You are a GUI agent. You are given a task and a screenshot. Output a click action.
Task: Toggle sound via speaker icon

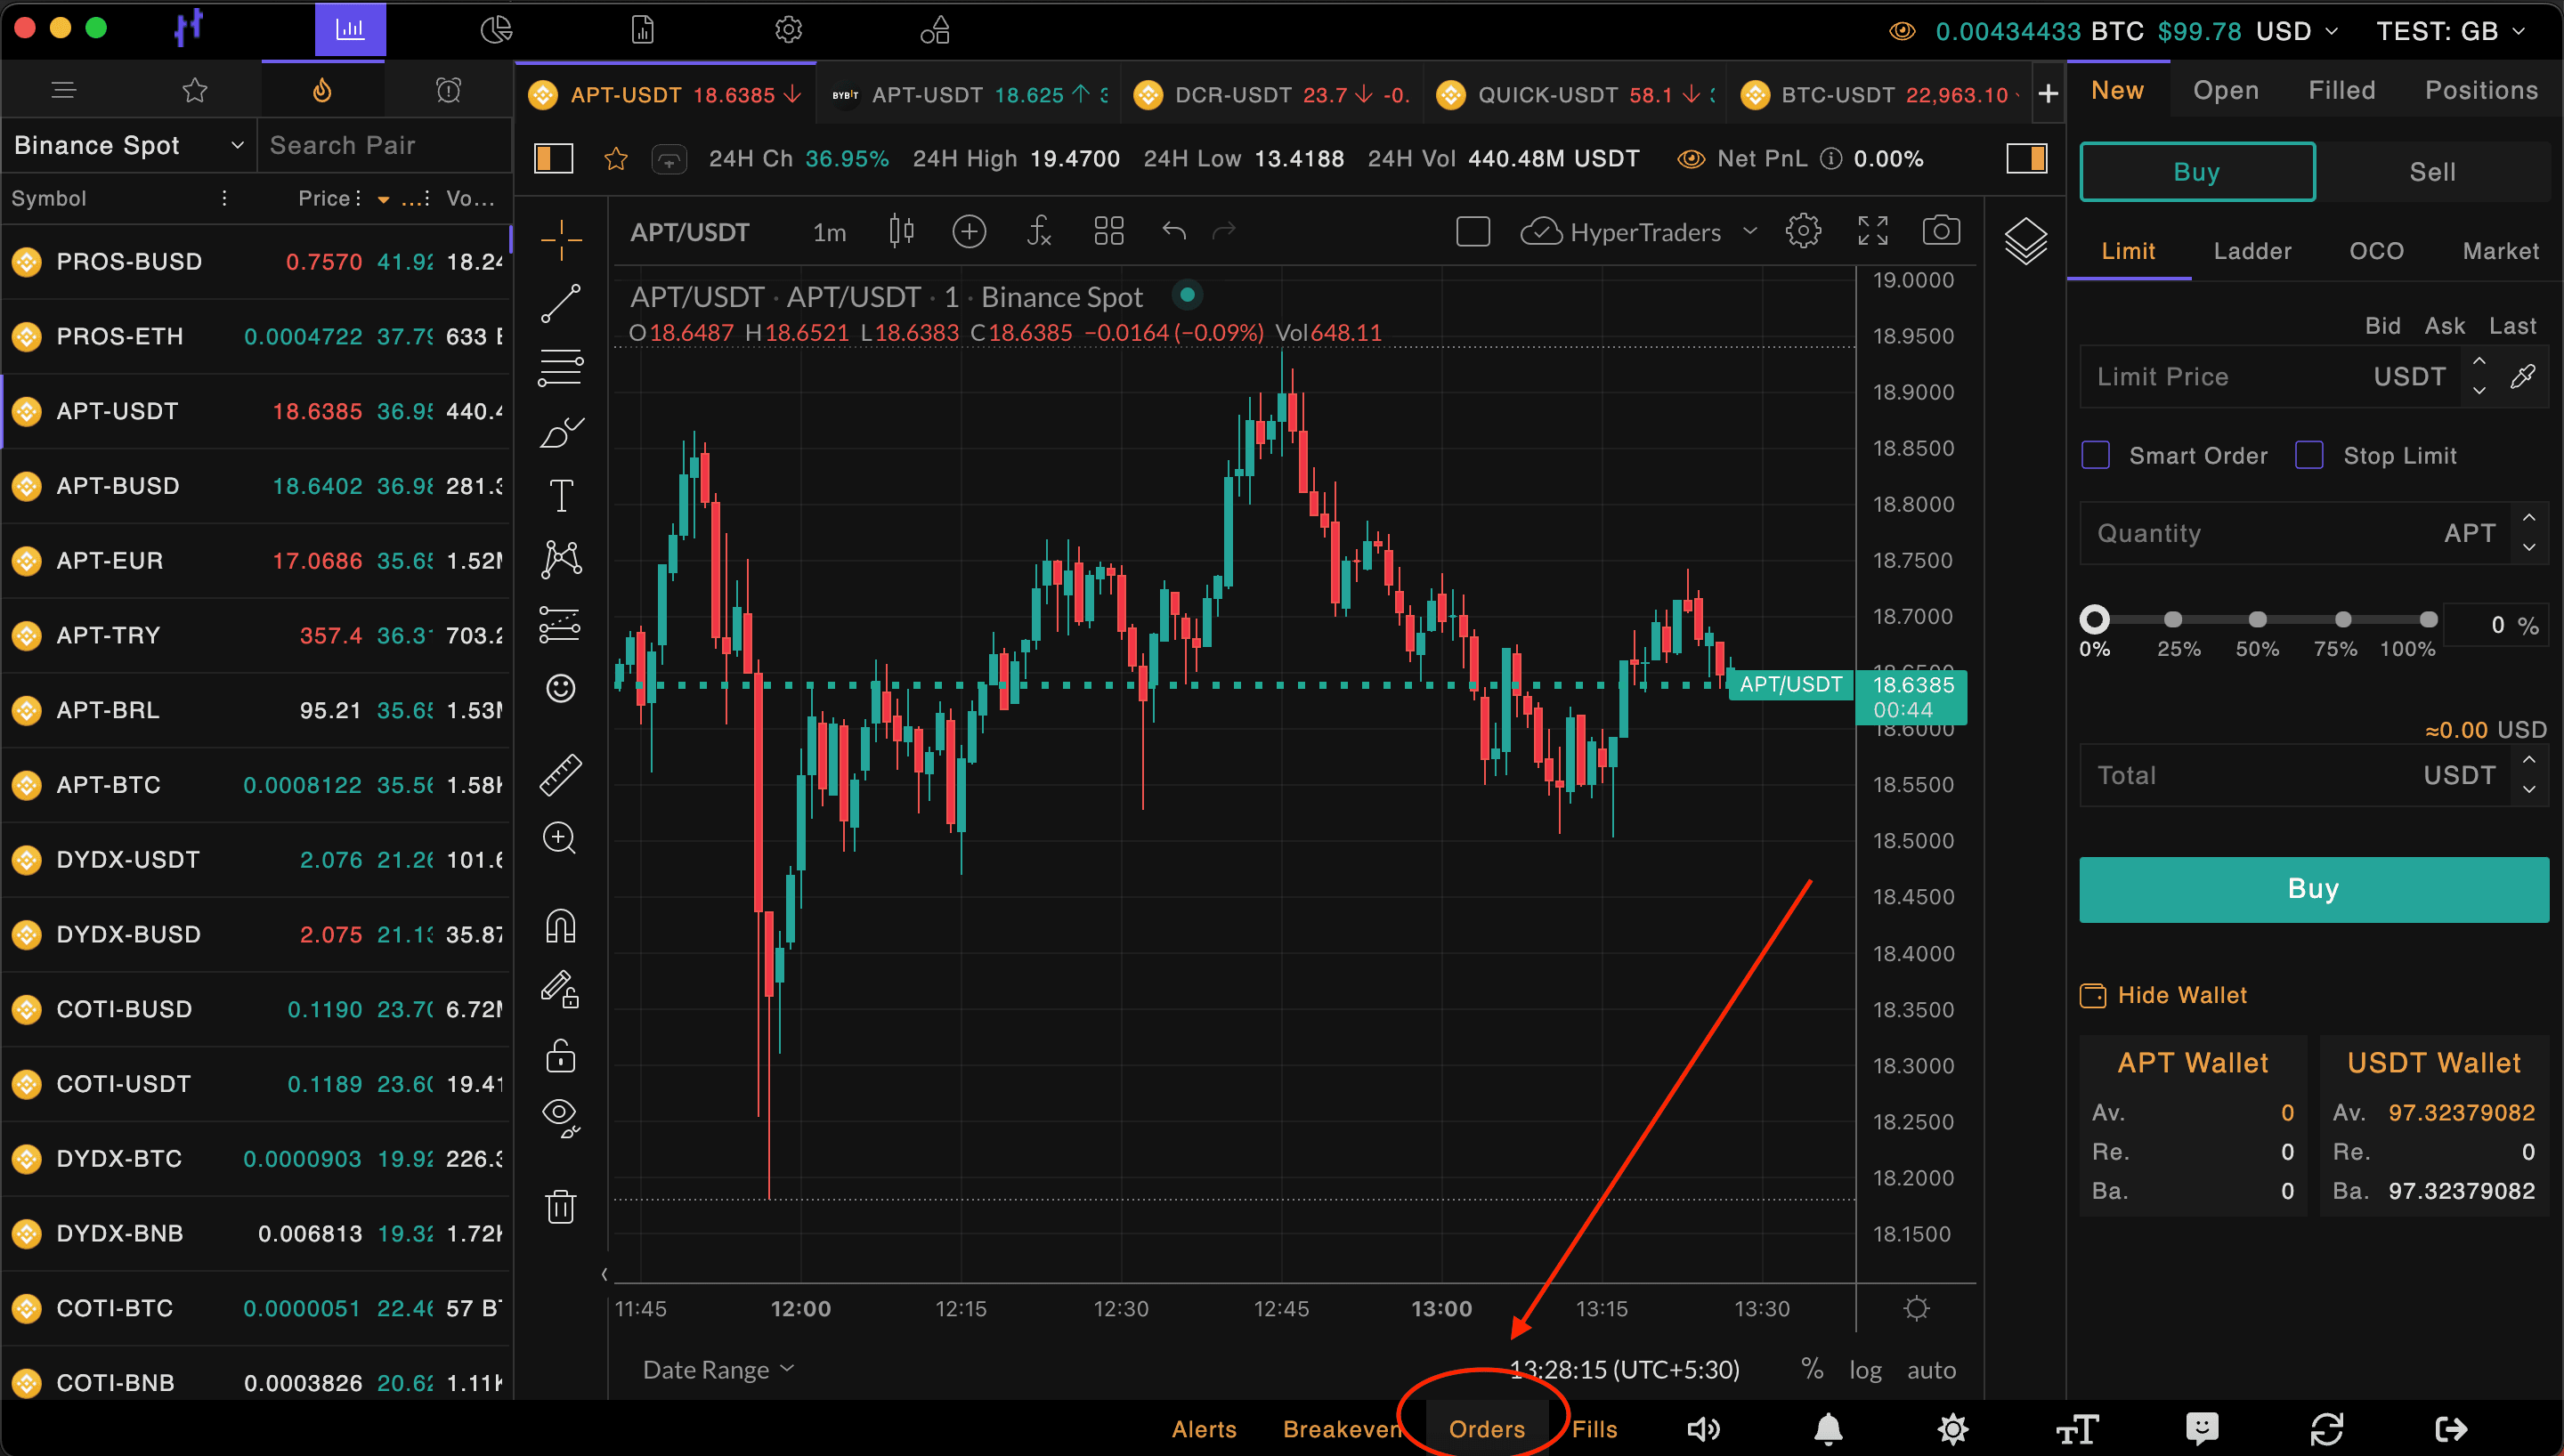(x=1704, y=1429)
